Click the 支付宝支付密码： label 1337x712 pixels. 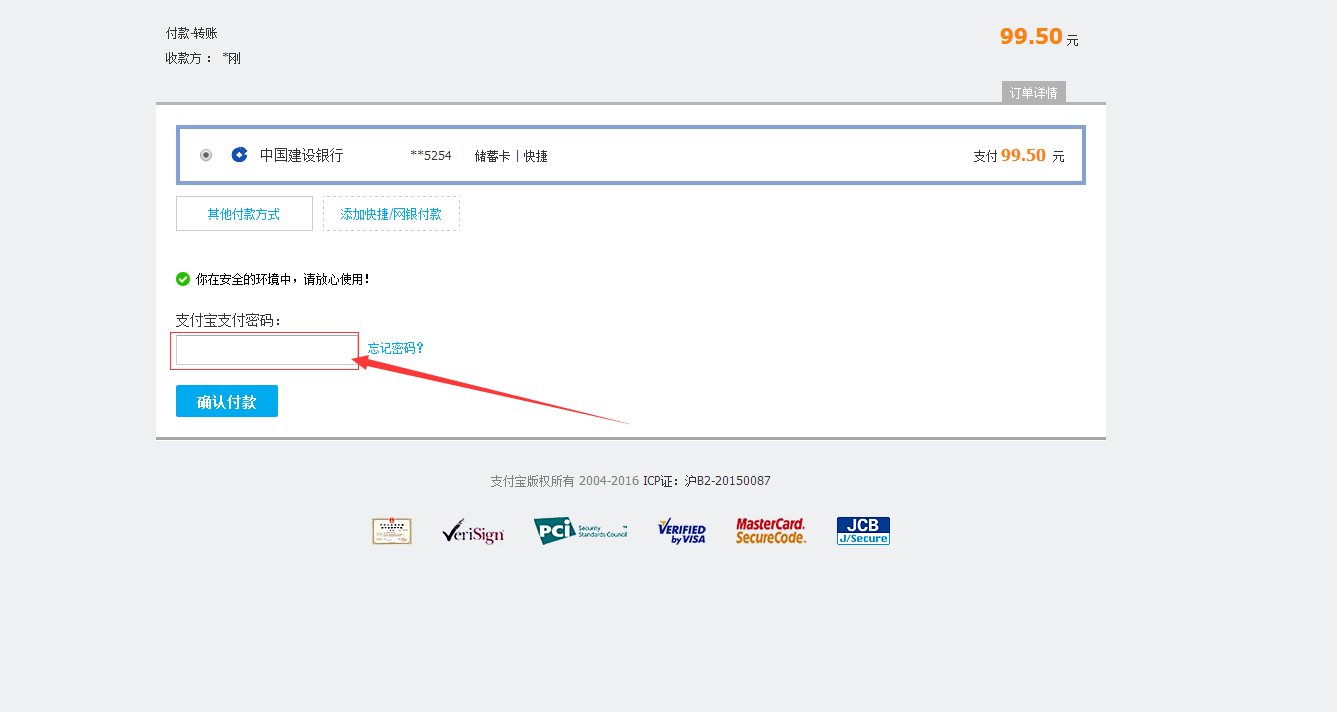(x=229, y=320)
